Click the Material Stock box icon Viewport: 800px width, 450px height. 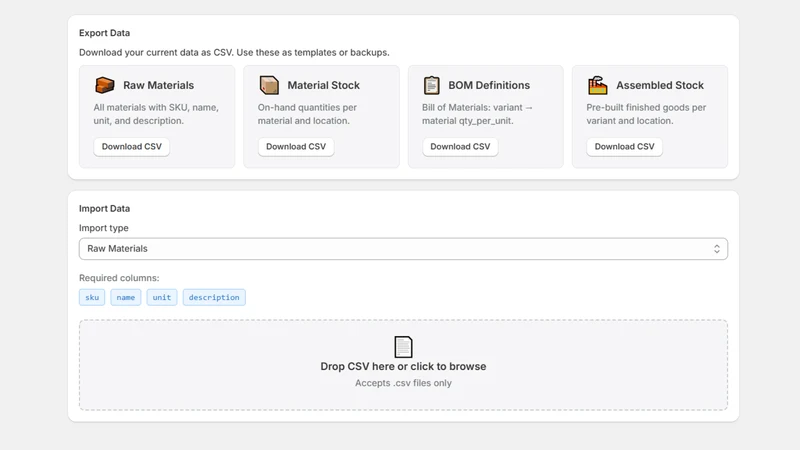click(x=269, y=85)
